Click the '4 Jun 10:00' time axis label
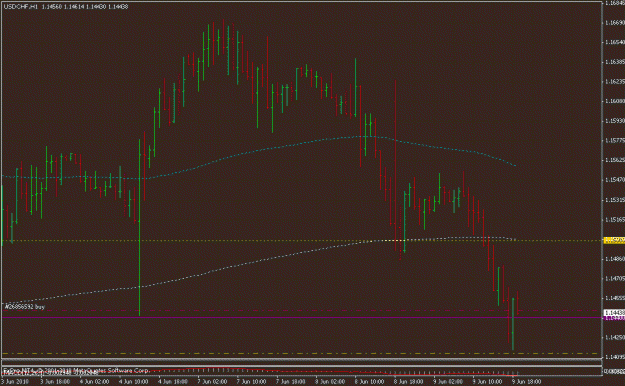This screenshot has width=625, height=386. tap(134, 382)
